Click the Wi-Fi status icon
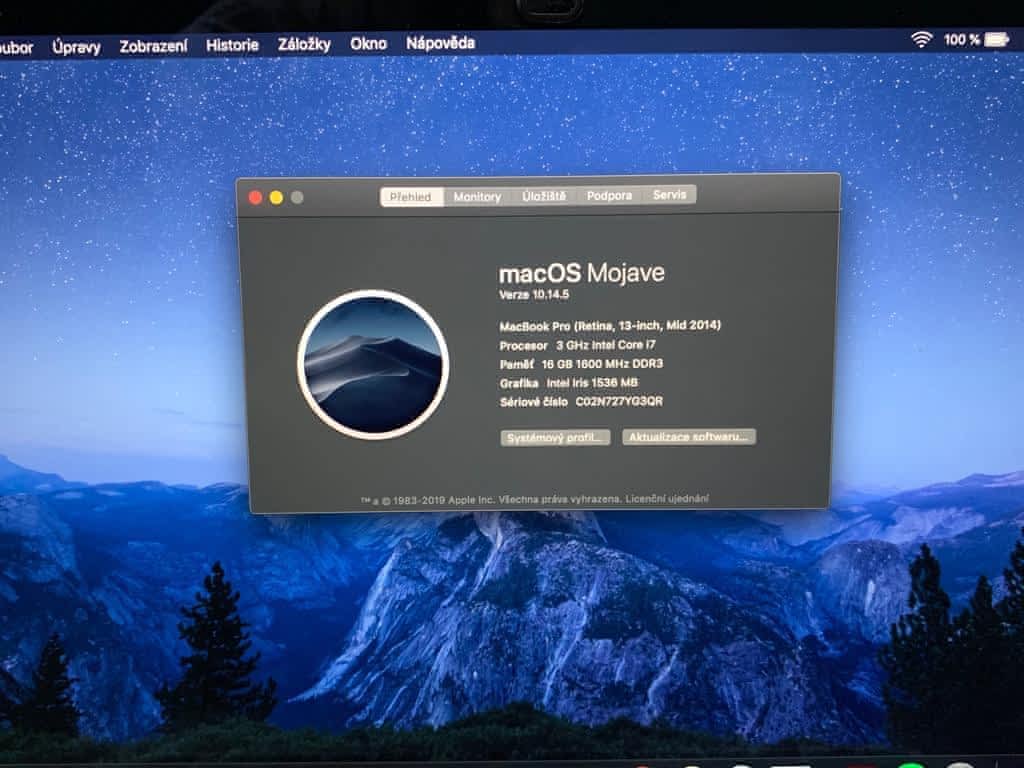This screenshot has height=768, width=1024. pos(921,39)
